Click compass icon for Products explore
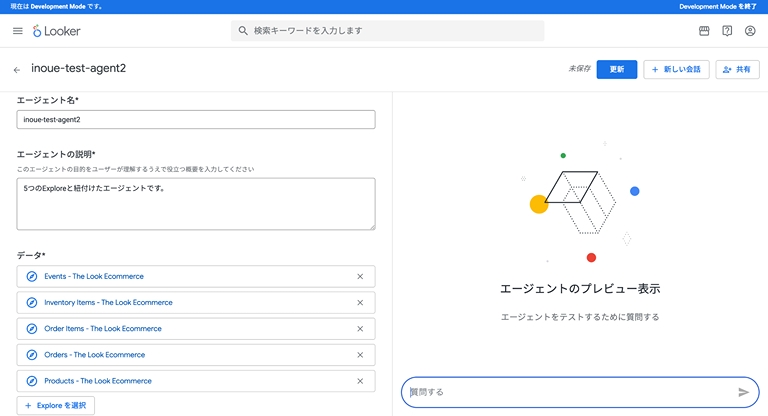This screenshot has width=768, height=416. (32, 381)
